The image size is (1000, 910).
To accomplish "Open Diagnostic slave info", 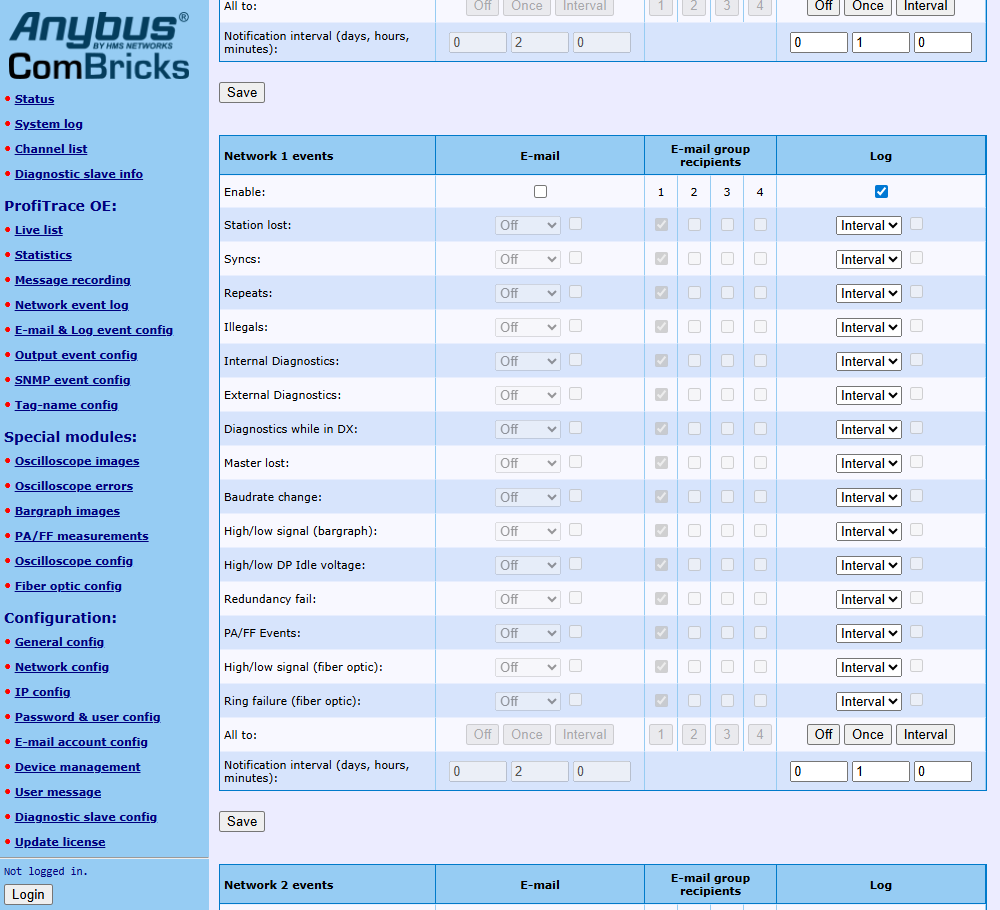I will [78, 173].
